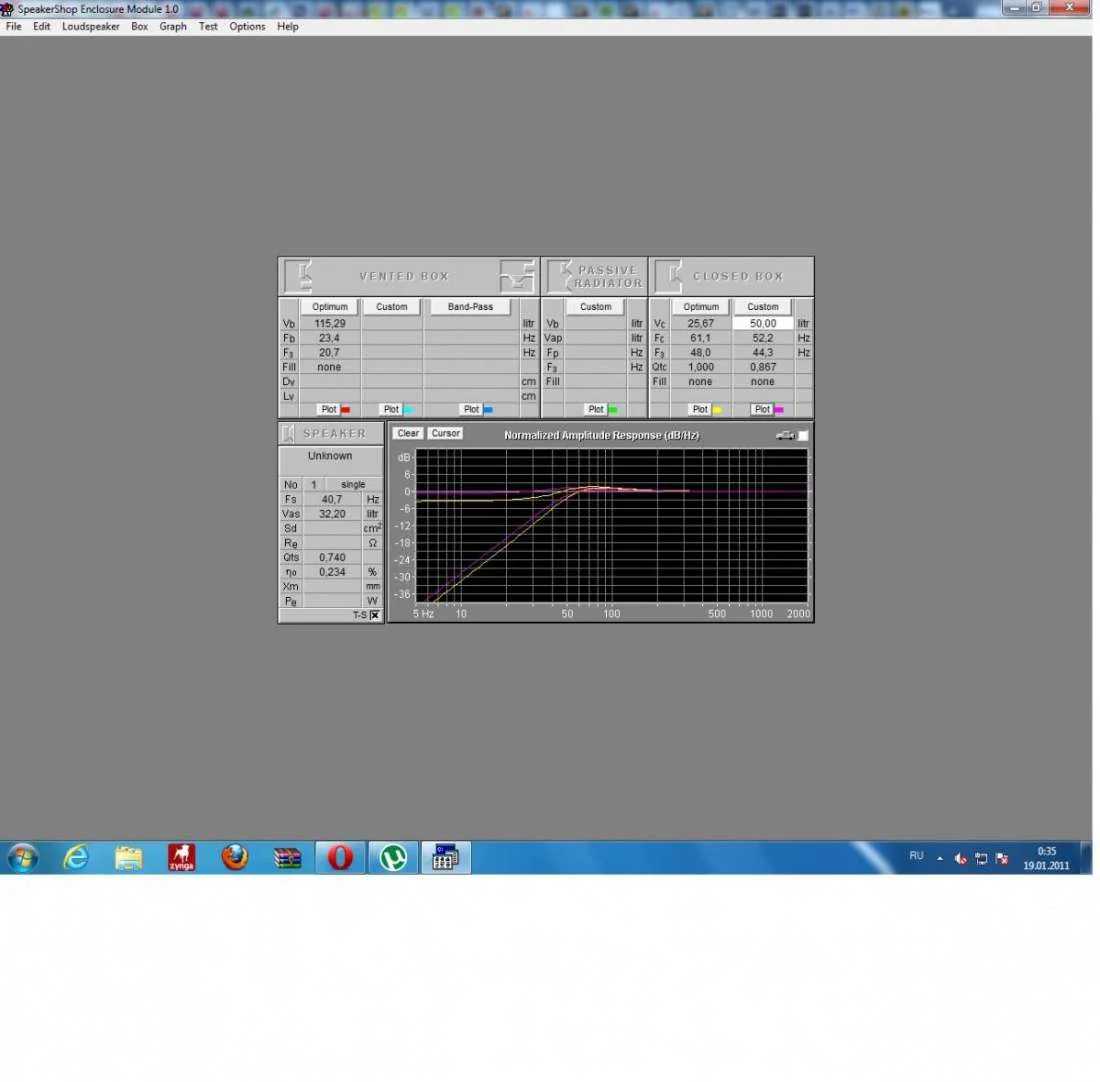Click the Qts value 0,740 field
The height and width of the screenshot is (1082, 1100).
point(332,557)
